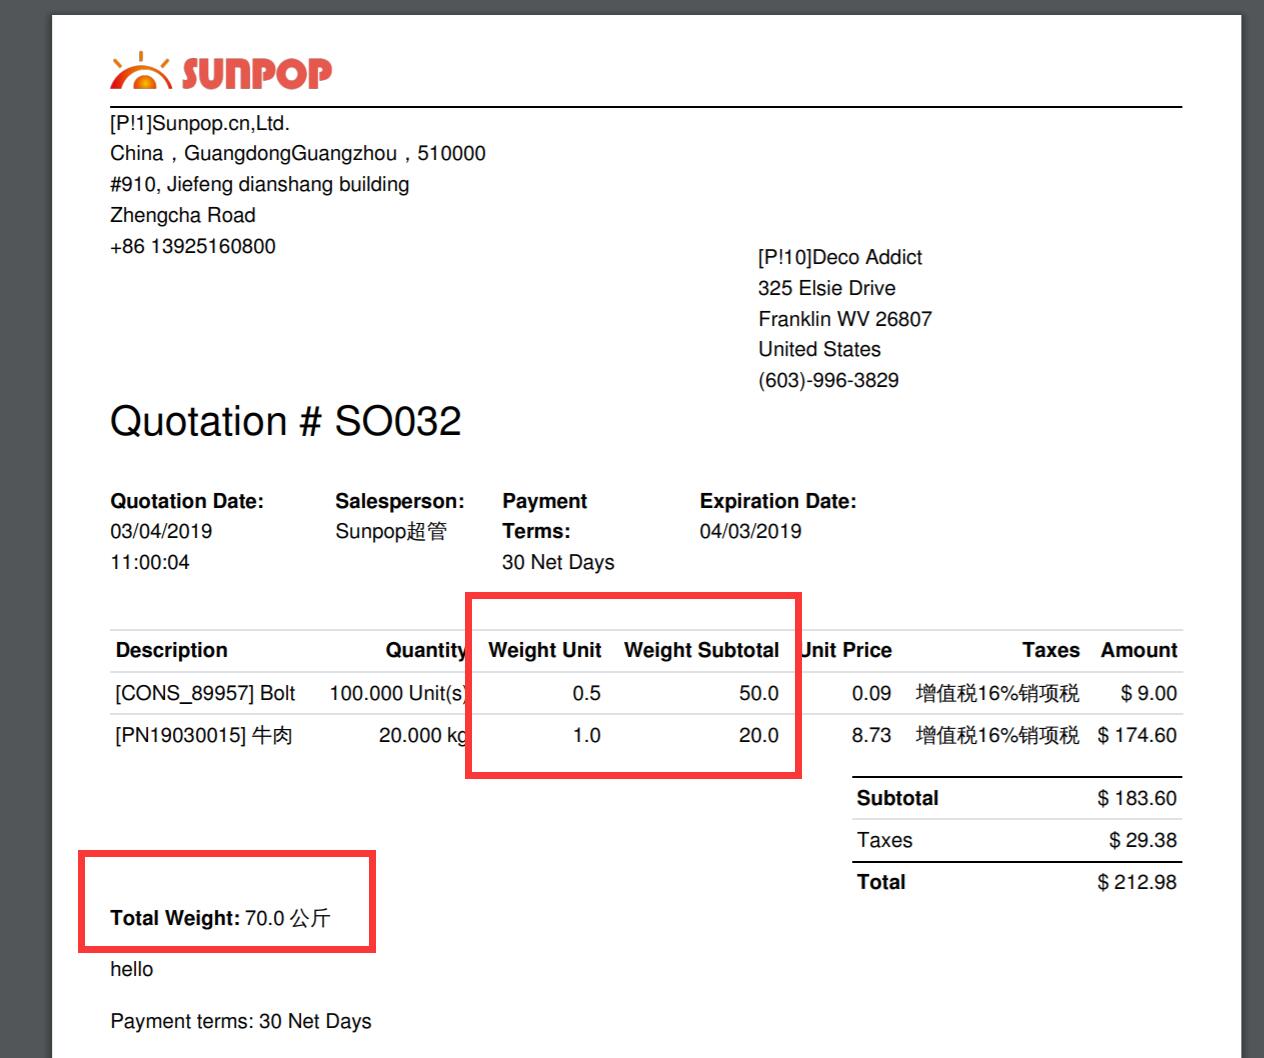Viewport: 1264px width, 1058px height.
Task: Click the Salesperson label
Action: [400, 501]
